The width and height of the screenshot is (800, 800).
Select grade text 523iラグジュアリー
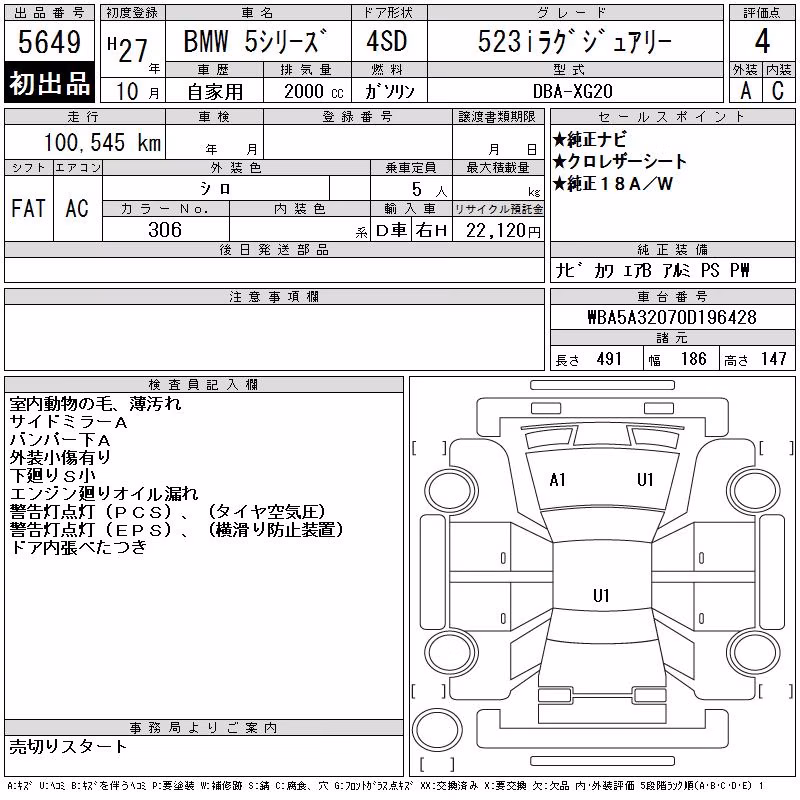[x=574, y=42]
